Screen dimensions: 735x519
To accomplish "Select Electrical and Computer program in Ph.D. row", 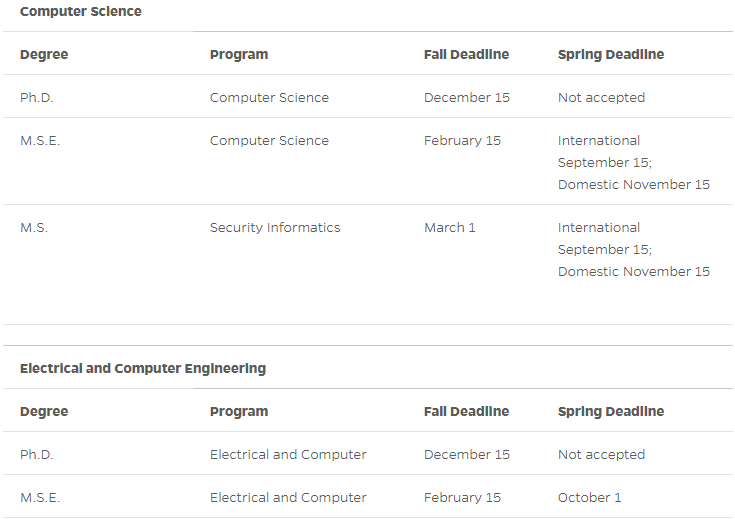I will [x=288, y=454].
